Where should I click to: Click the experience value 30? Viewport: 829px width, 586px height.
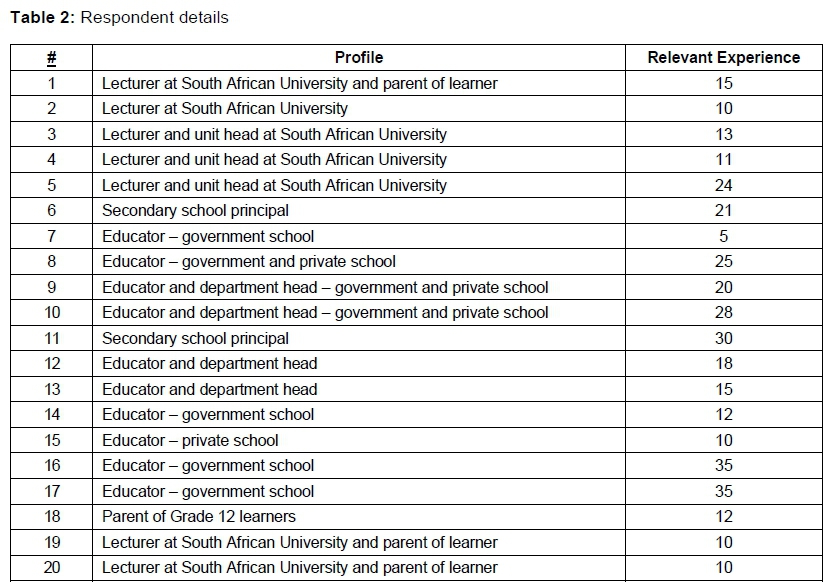click(x=723, y=338)
